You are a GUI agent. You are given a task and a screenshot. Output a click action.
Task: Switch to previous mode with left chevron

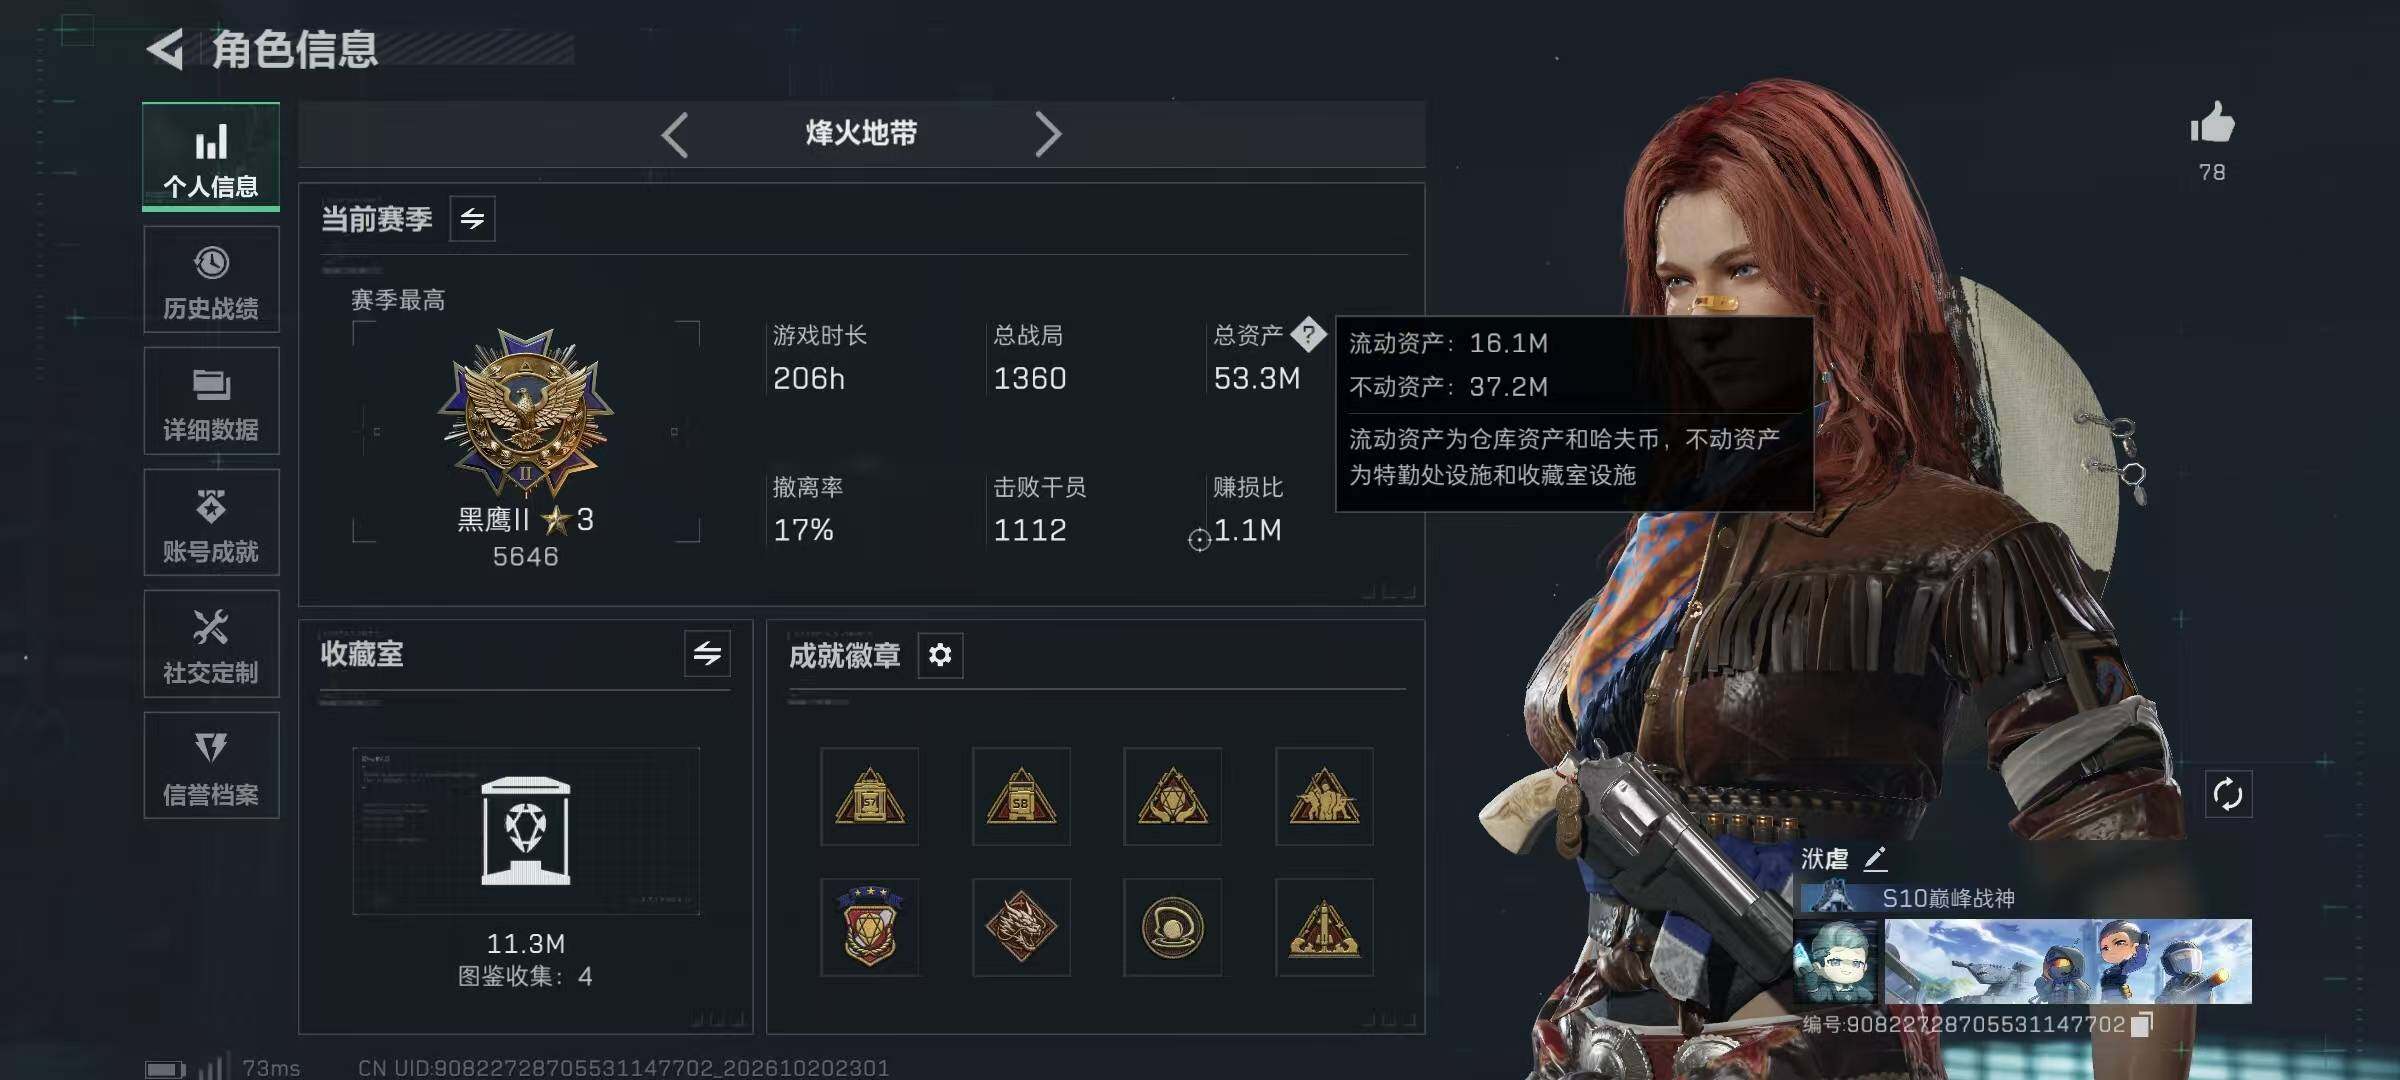(x=675, y=134)
